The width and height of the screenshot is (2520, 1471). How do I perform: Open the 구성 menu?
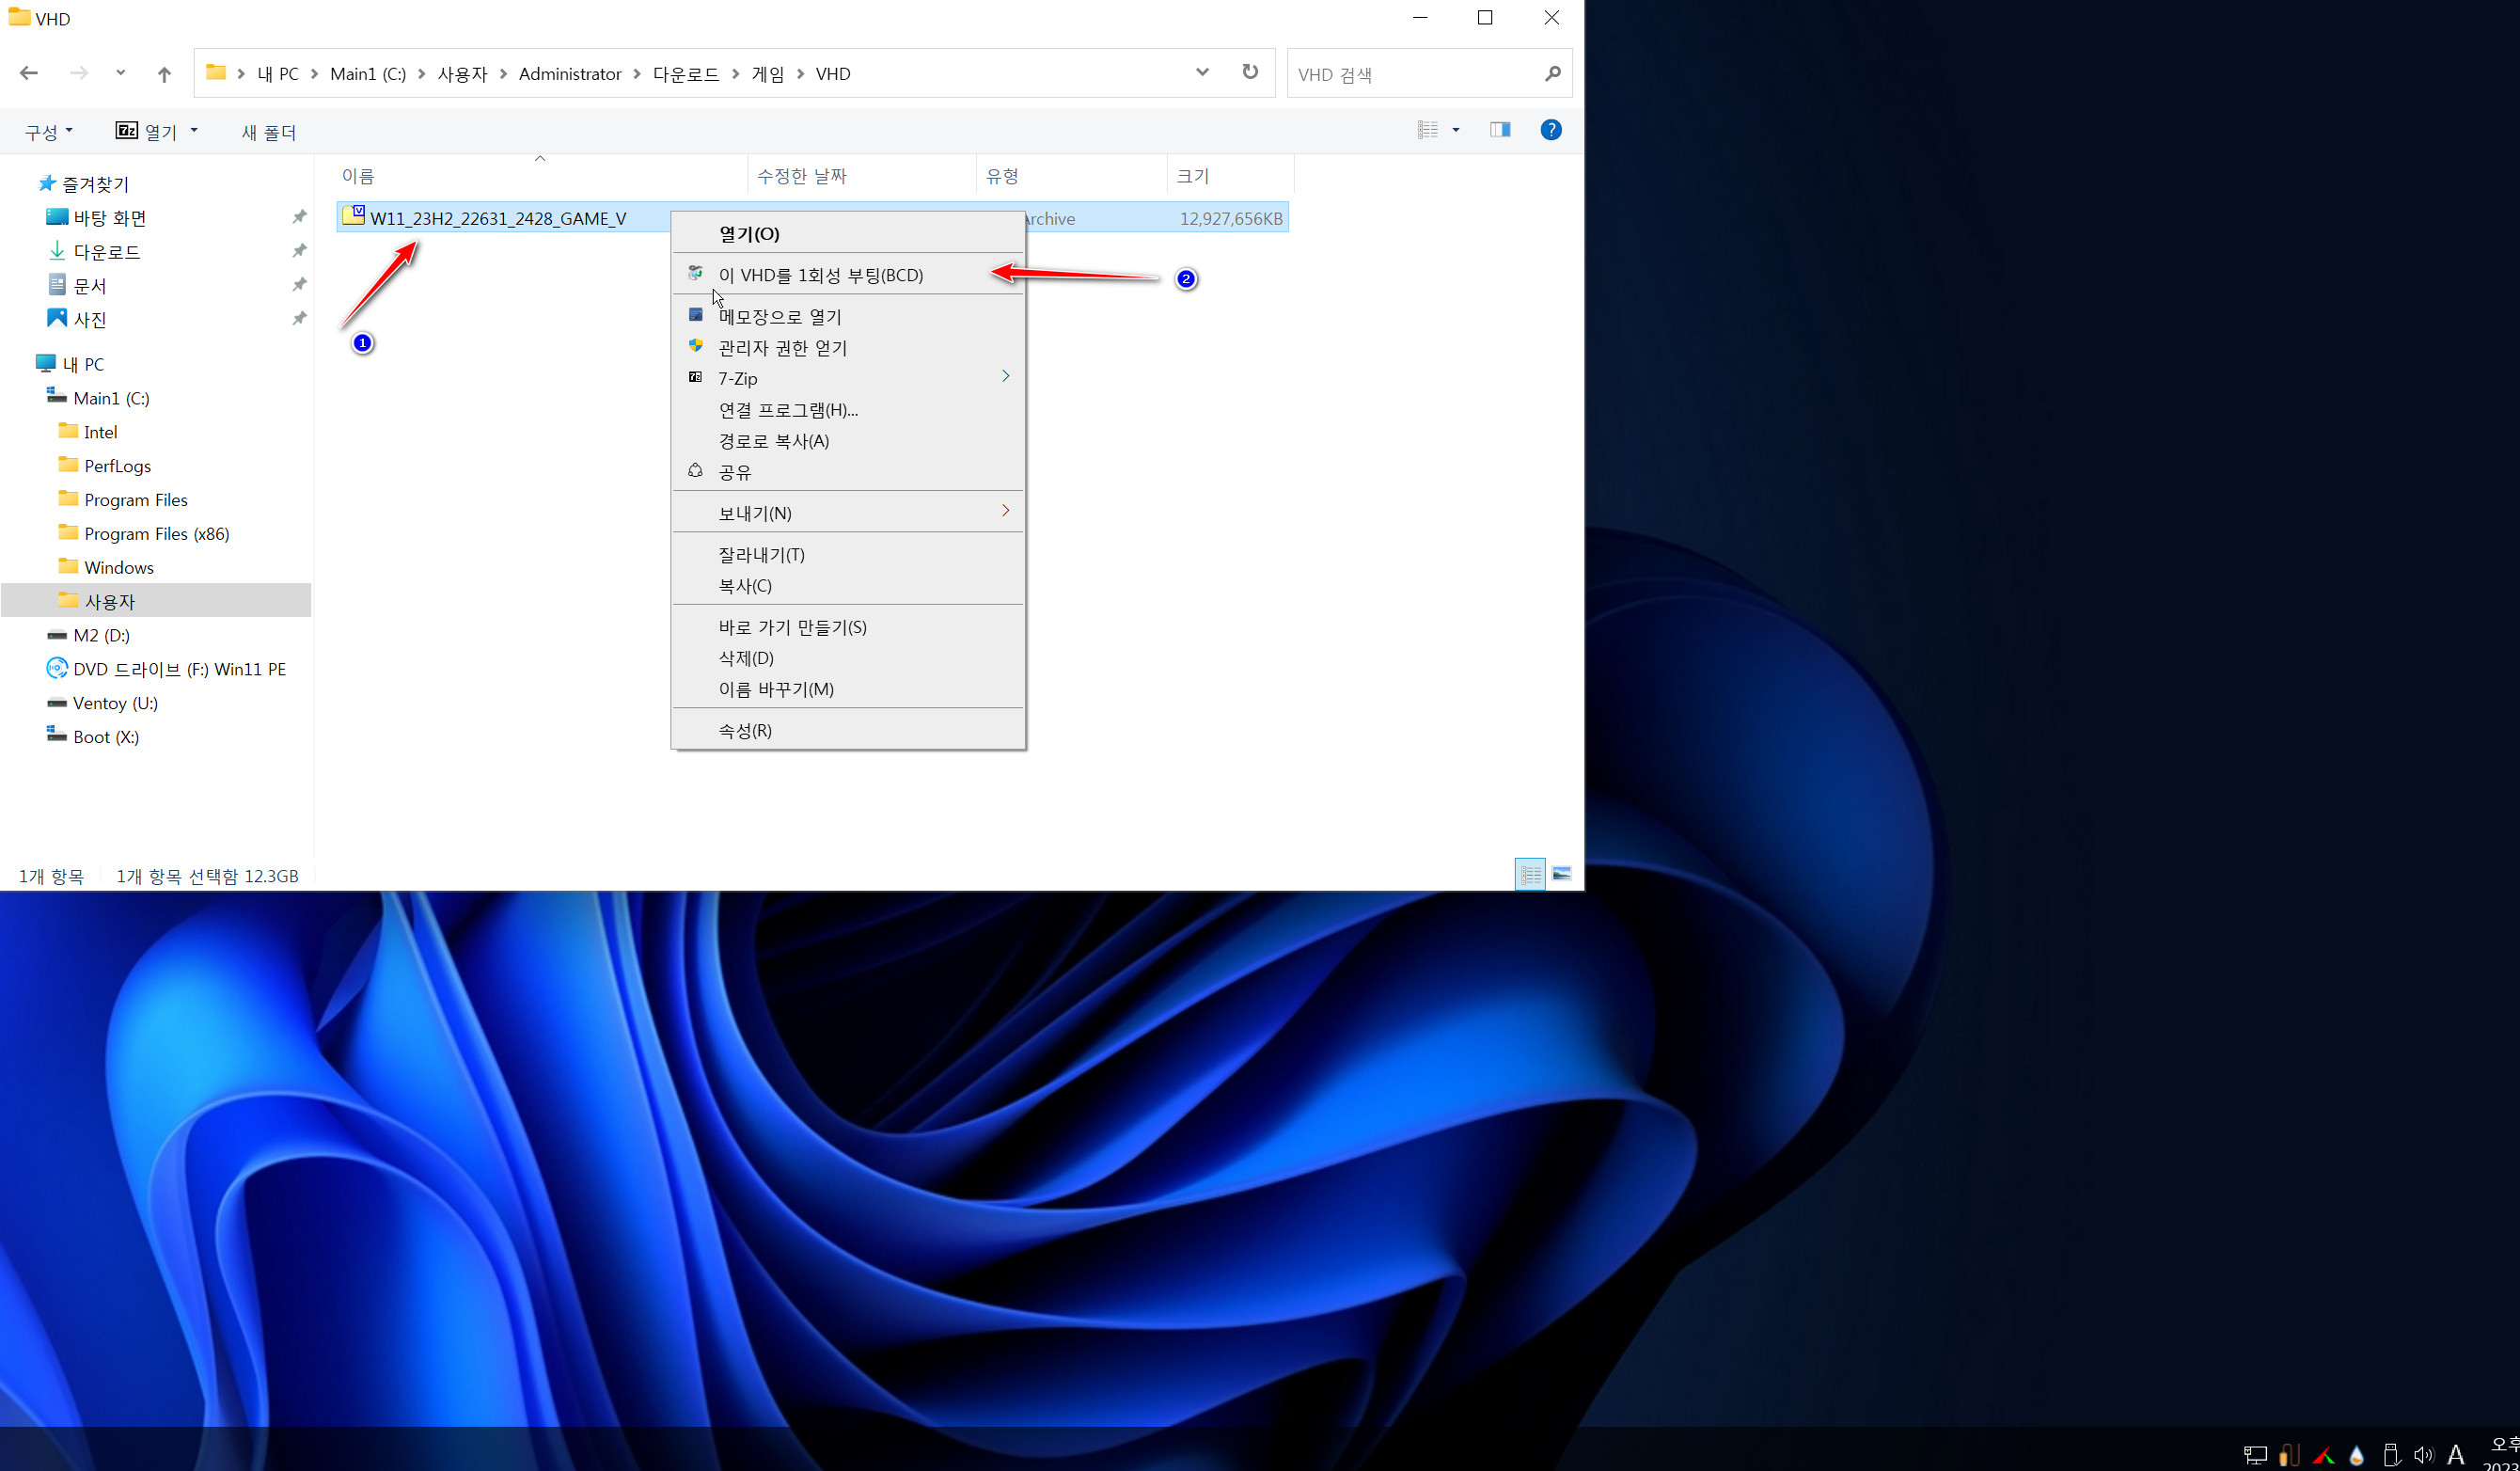[x=48, y=132]
